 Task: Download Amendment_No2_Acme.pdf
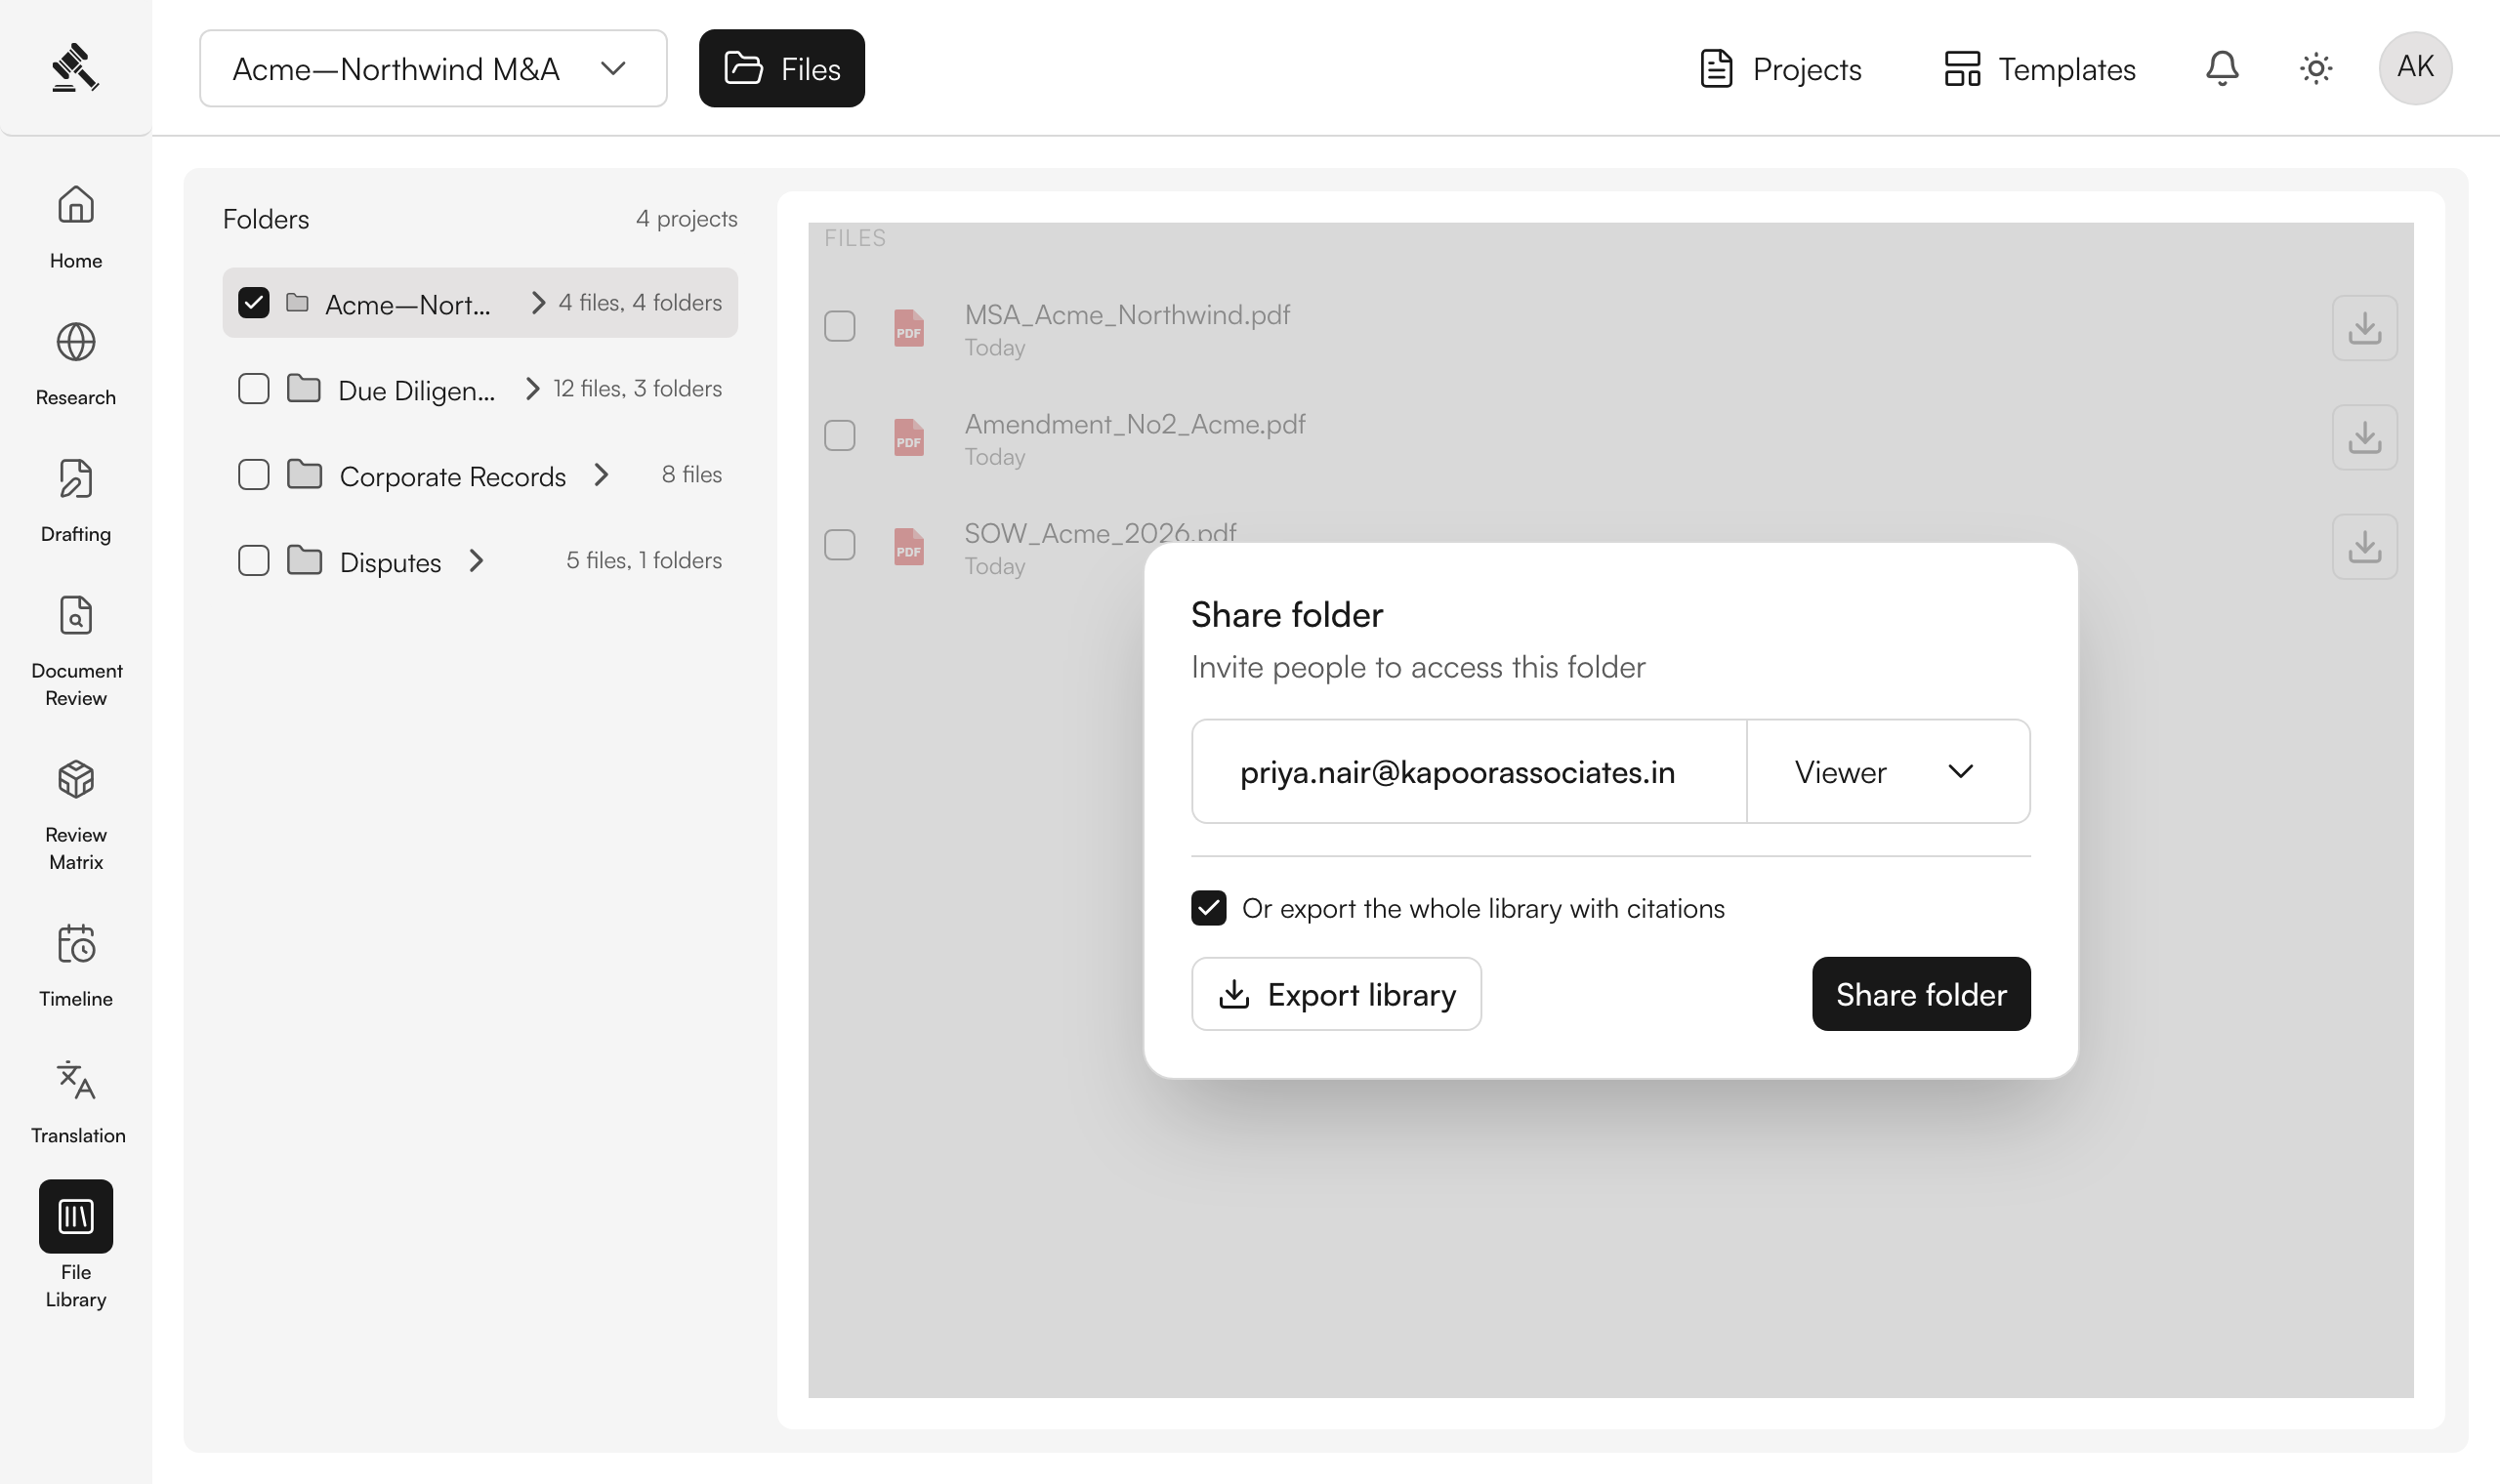click(2364, 437)
